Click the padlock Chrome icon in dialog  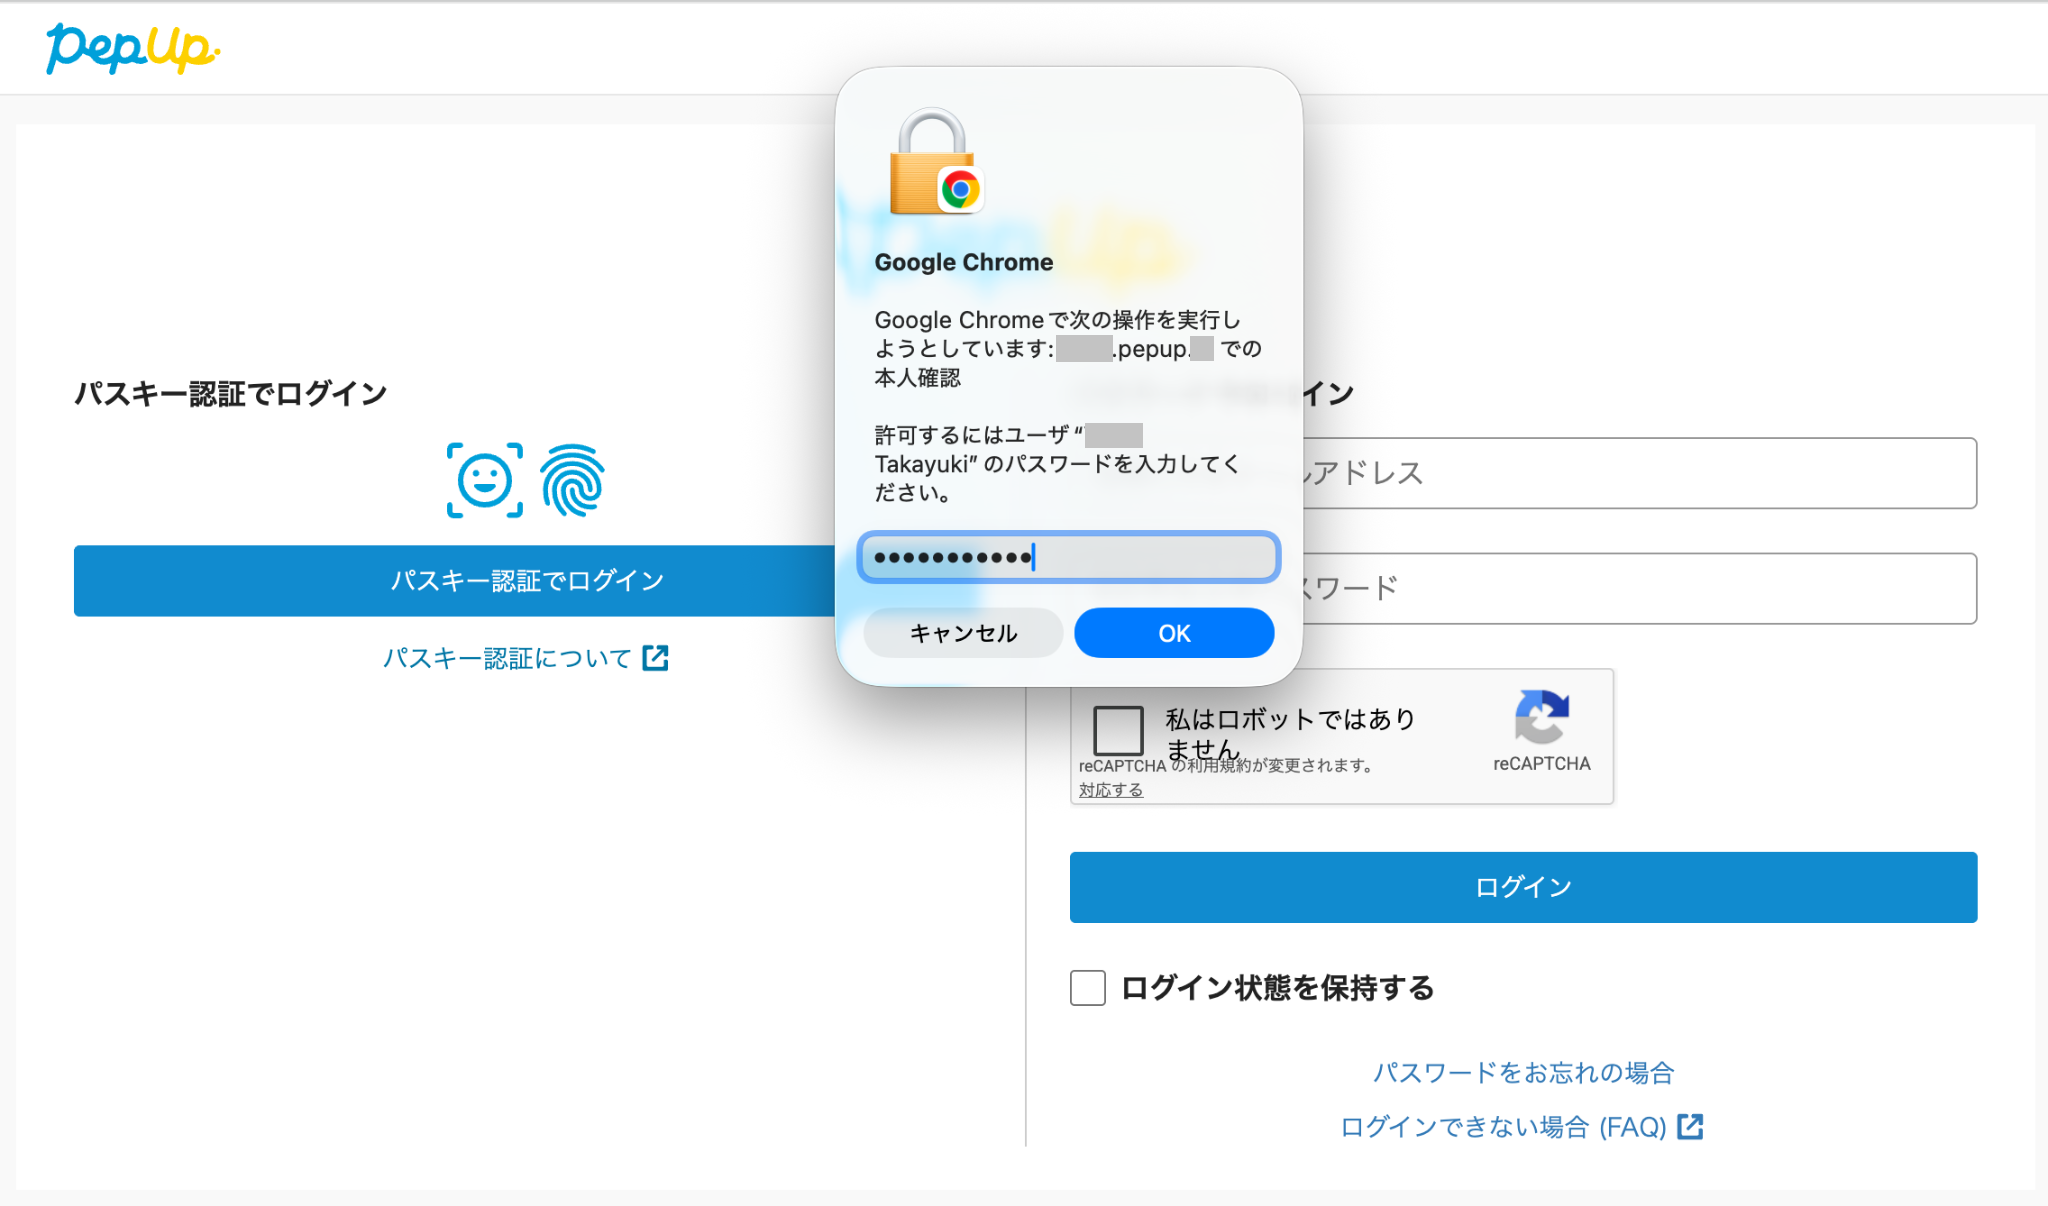point(936,162)
